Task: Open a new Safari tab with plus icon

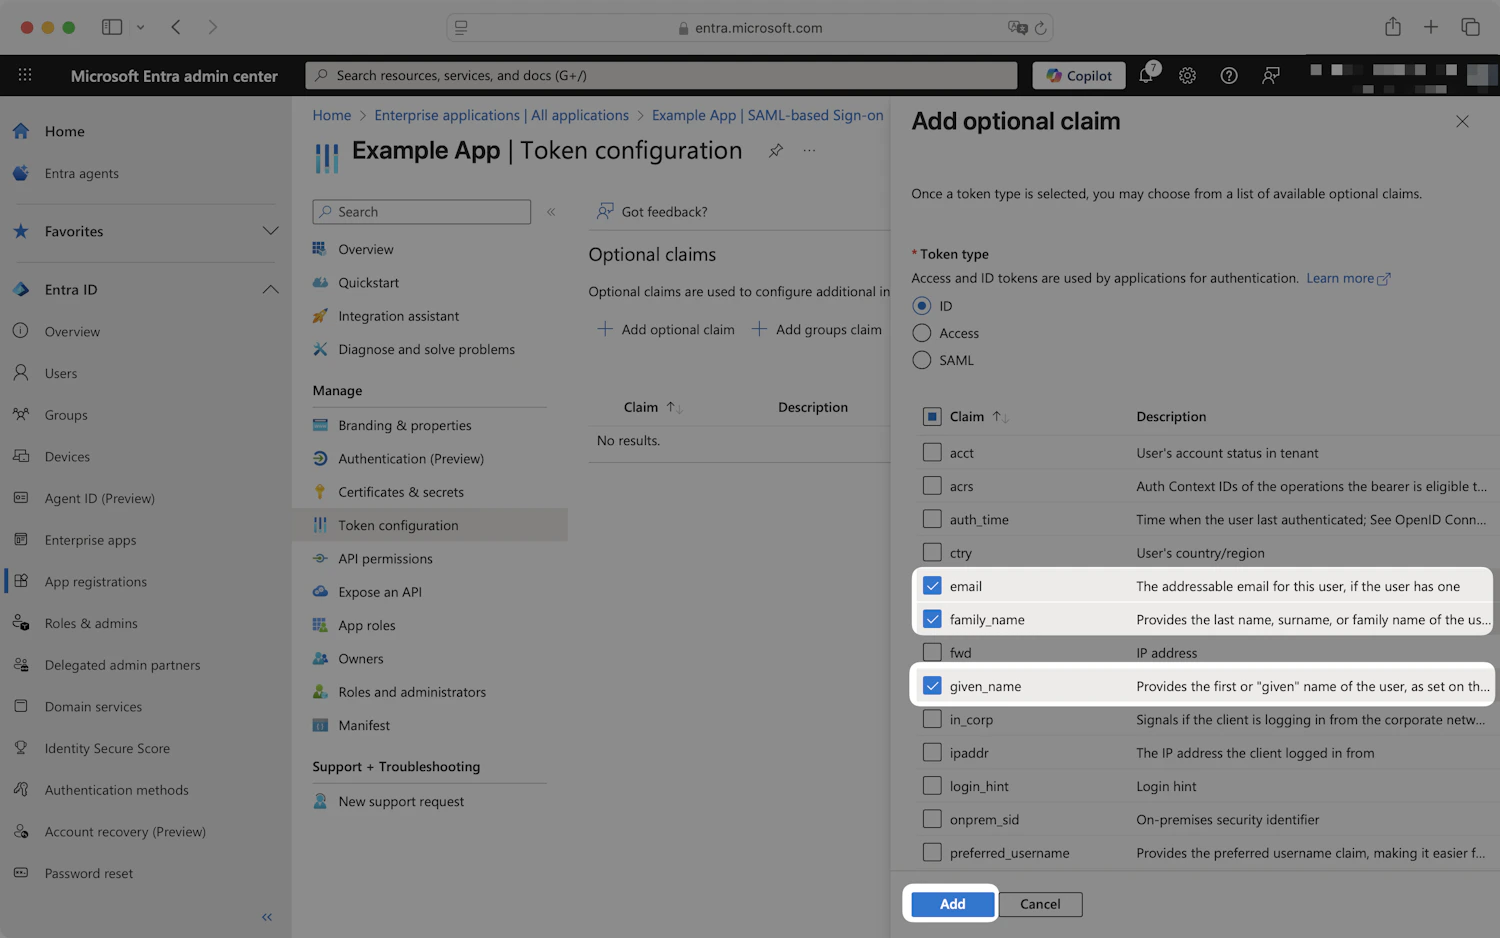Action: click(x=1431, y=27)
